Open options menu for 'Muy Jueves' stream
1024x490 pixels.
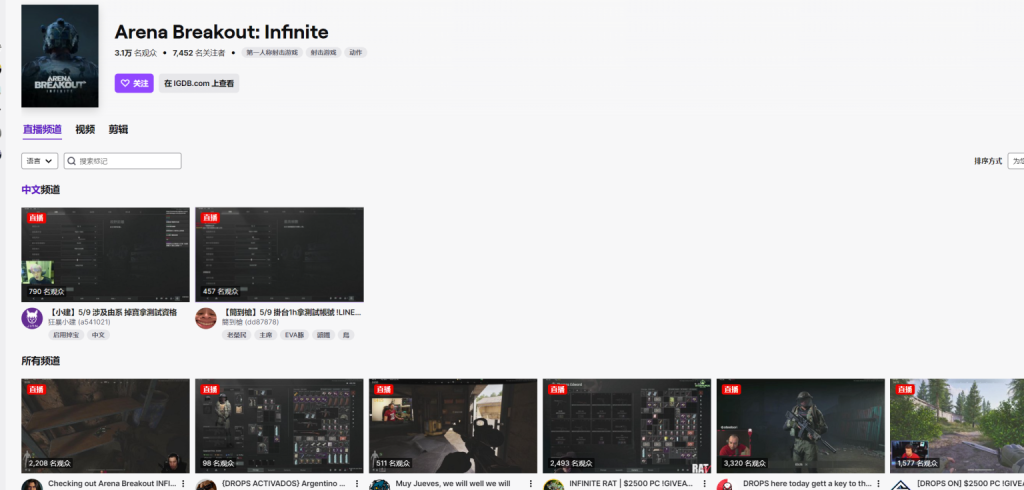click(x=530, y=483)
